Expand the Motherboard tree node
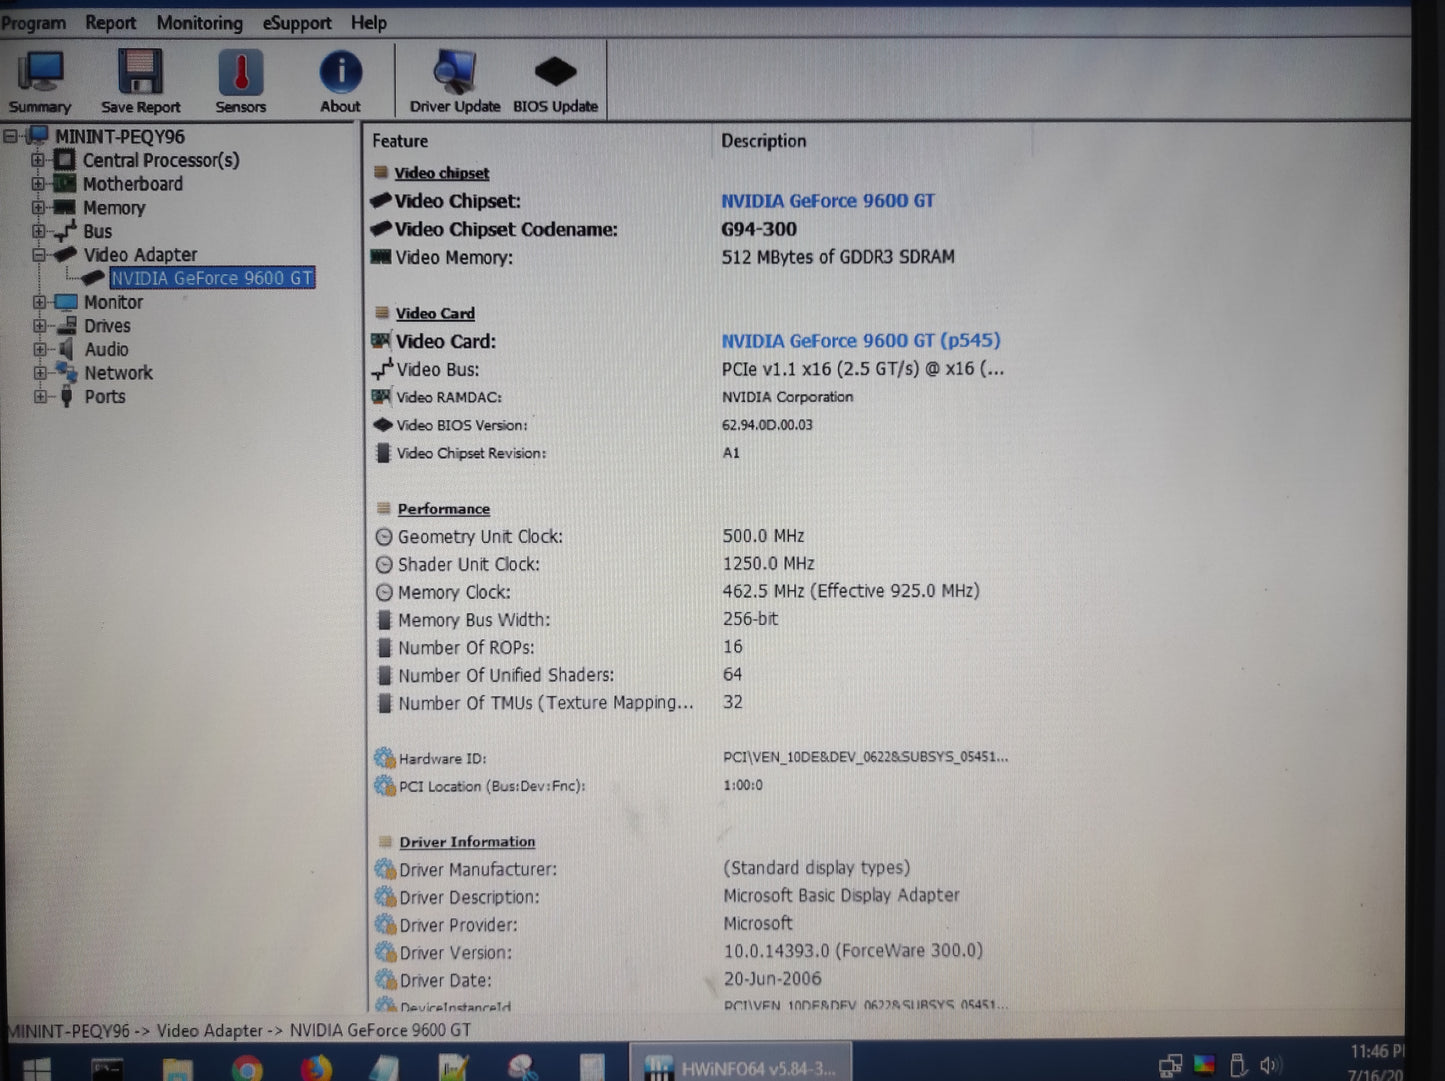Viewport: 1445px width, 1081px height. click(x=38, y=184)
